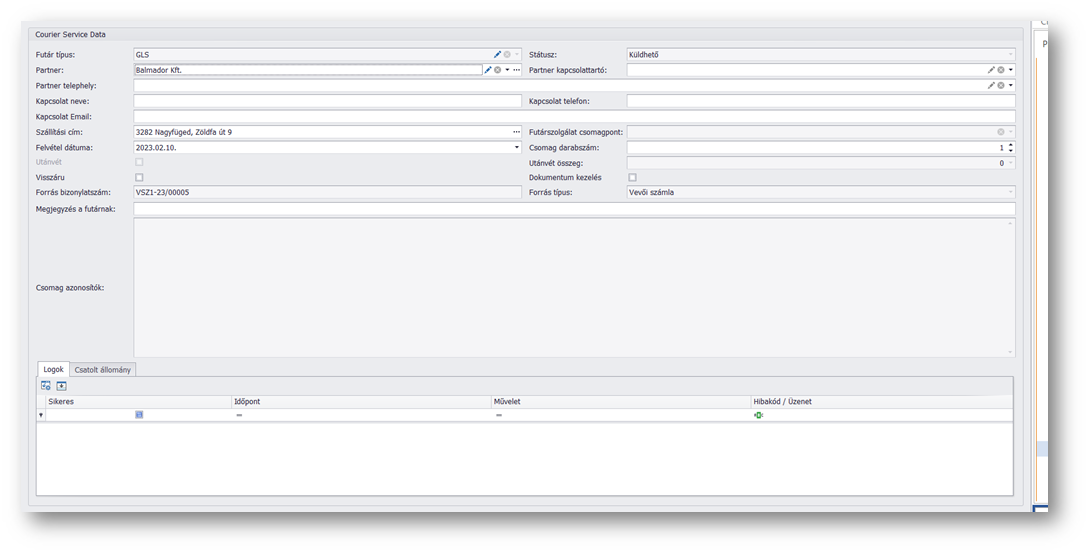Viewport: 1090px width, 554px height.
Task: Open the Szállítási cím ellipsis editor
Action: pyautogui.click(x=517, y=132)
